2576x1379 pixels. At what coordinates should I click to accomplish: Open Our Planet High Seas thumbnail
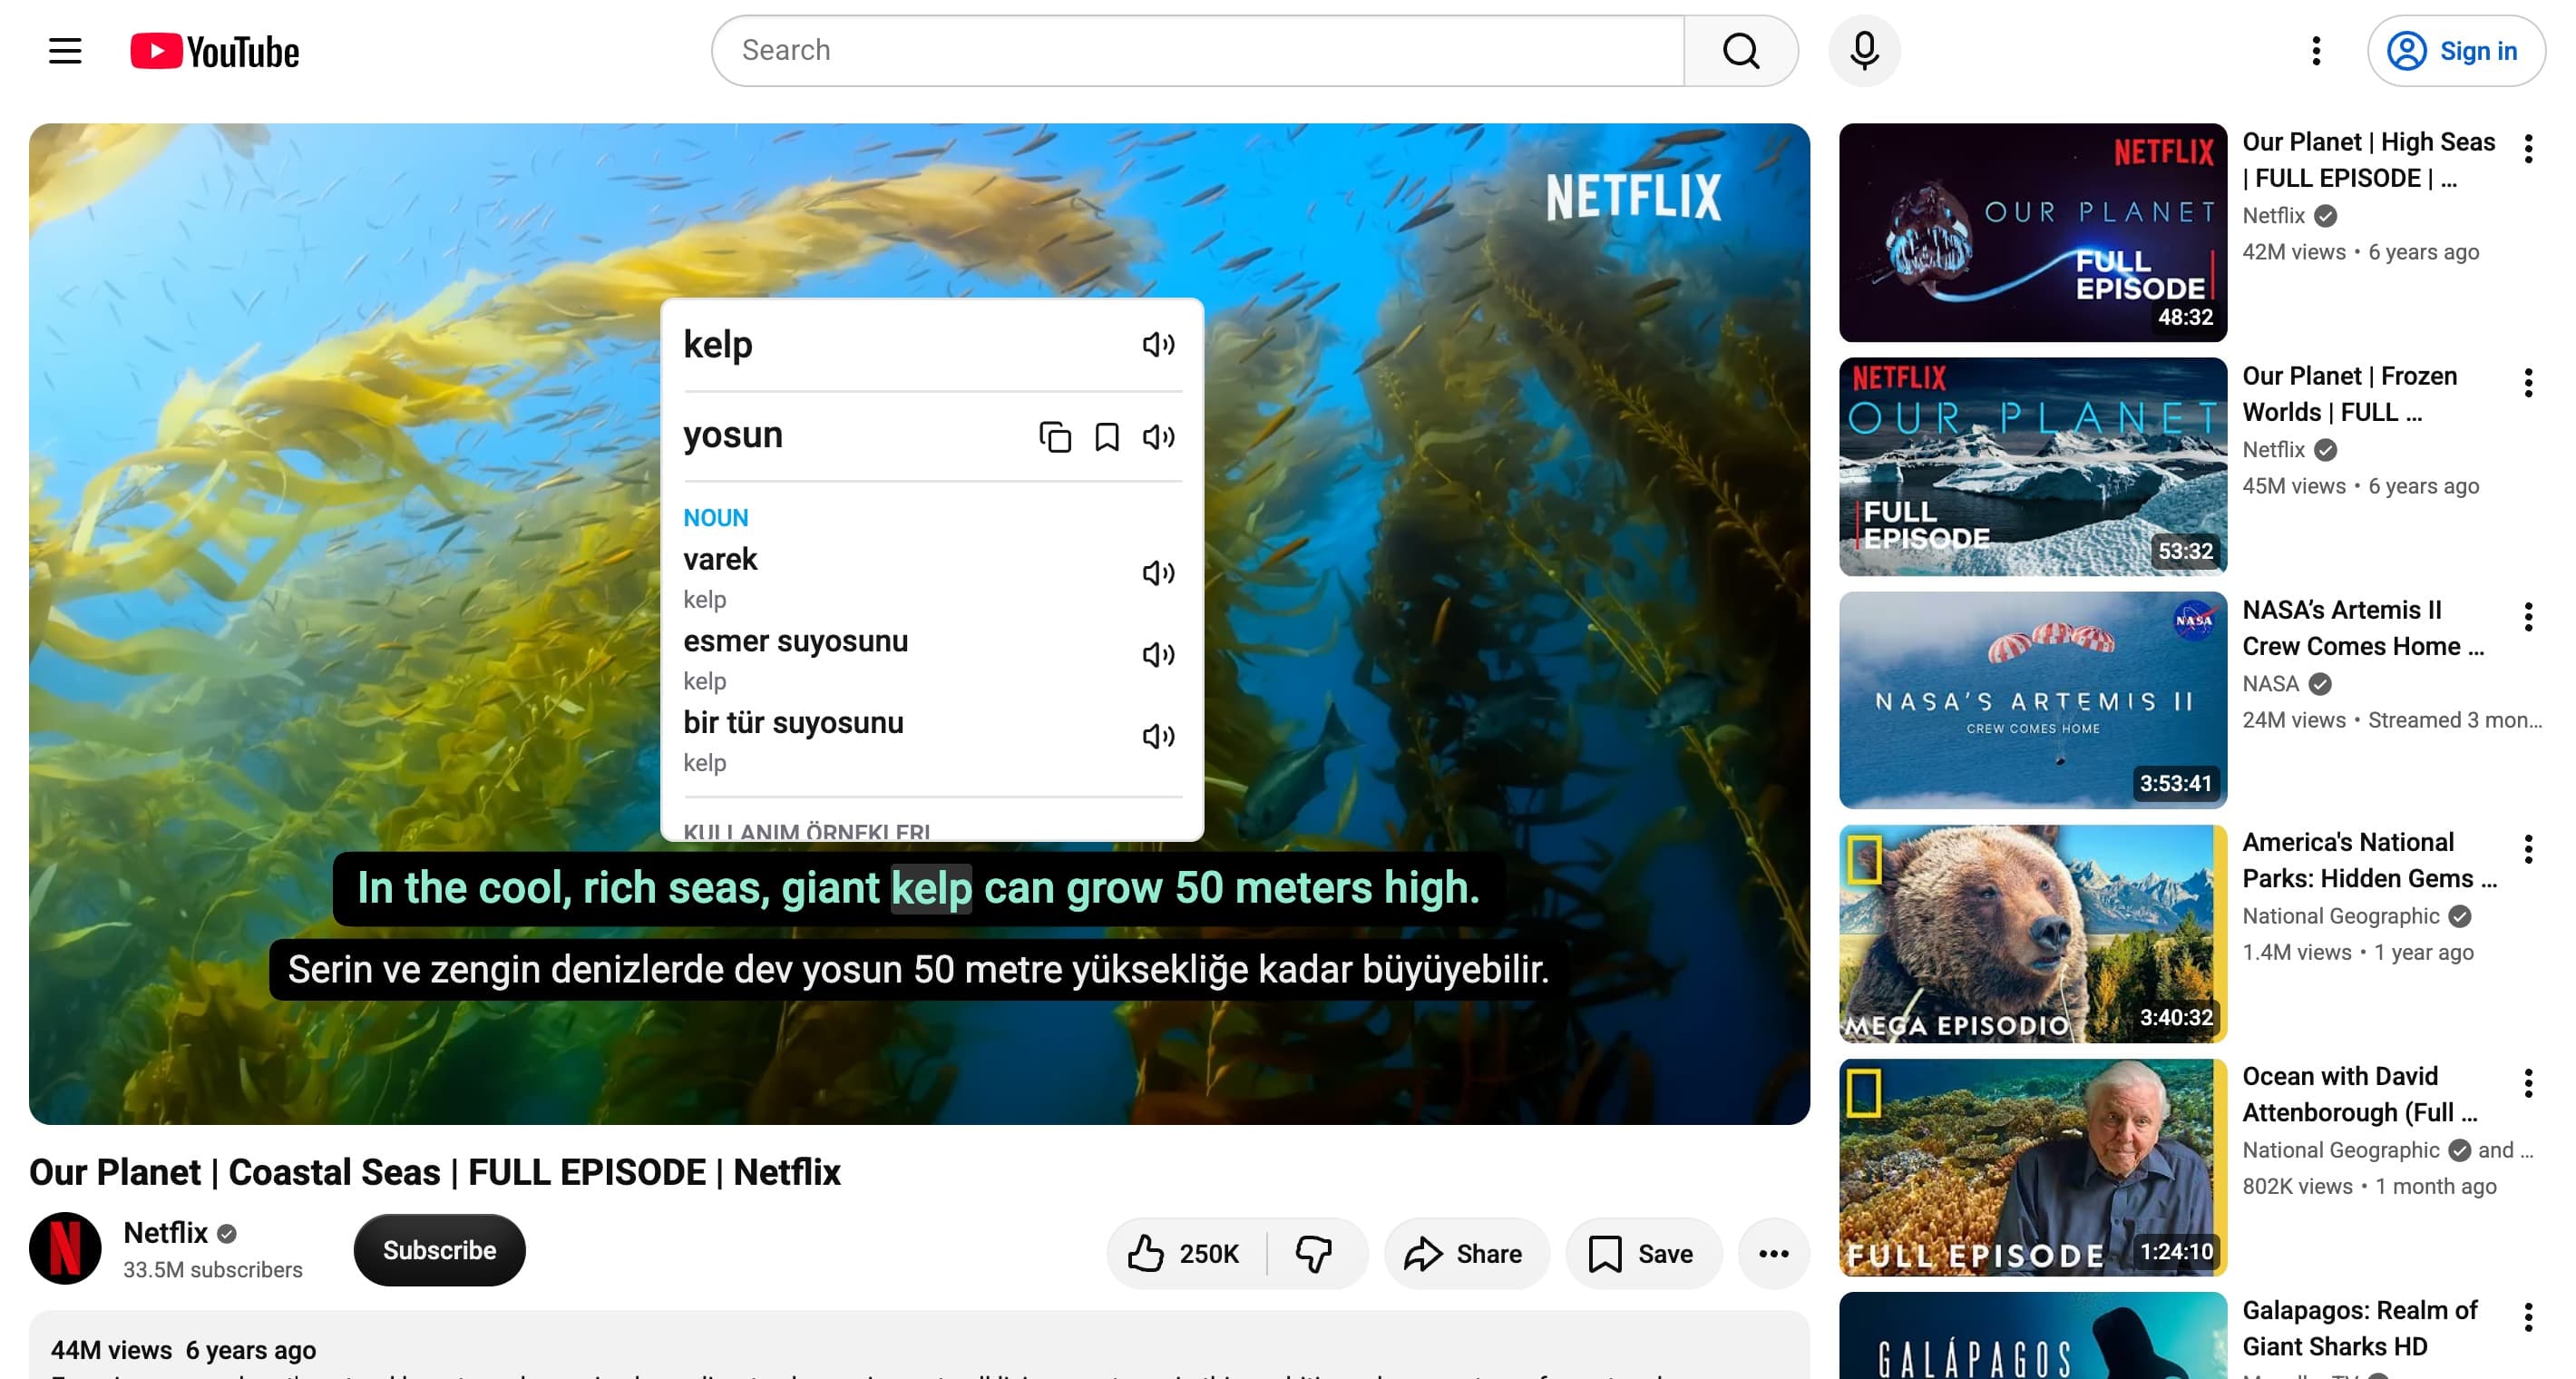pos(2032,233)
